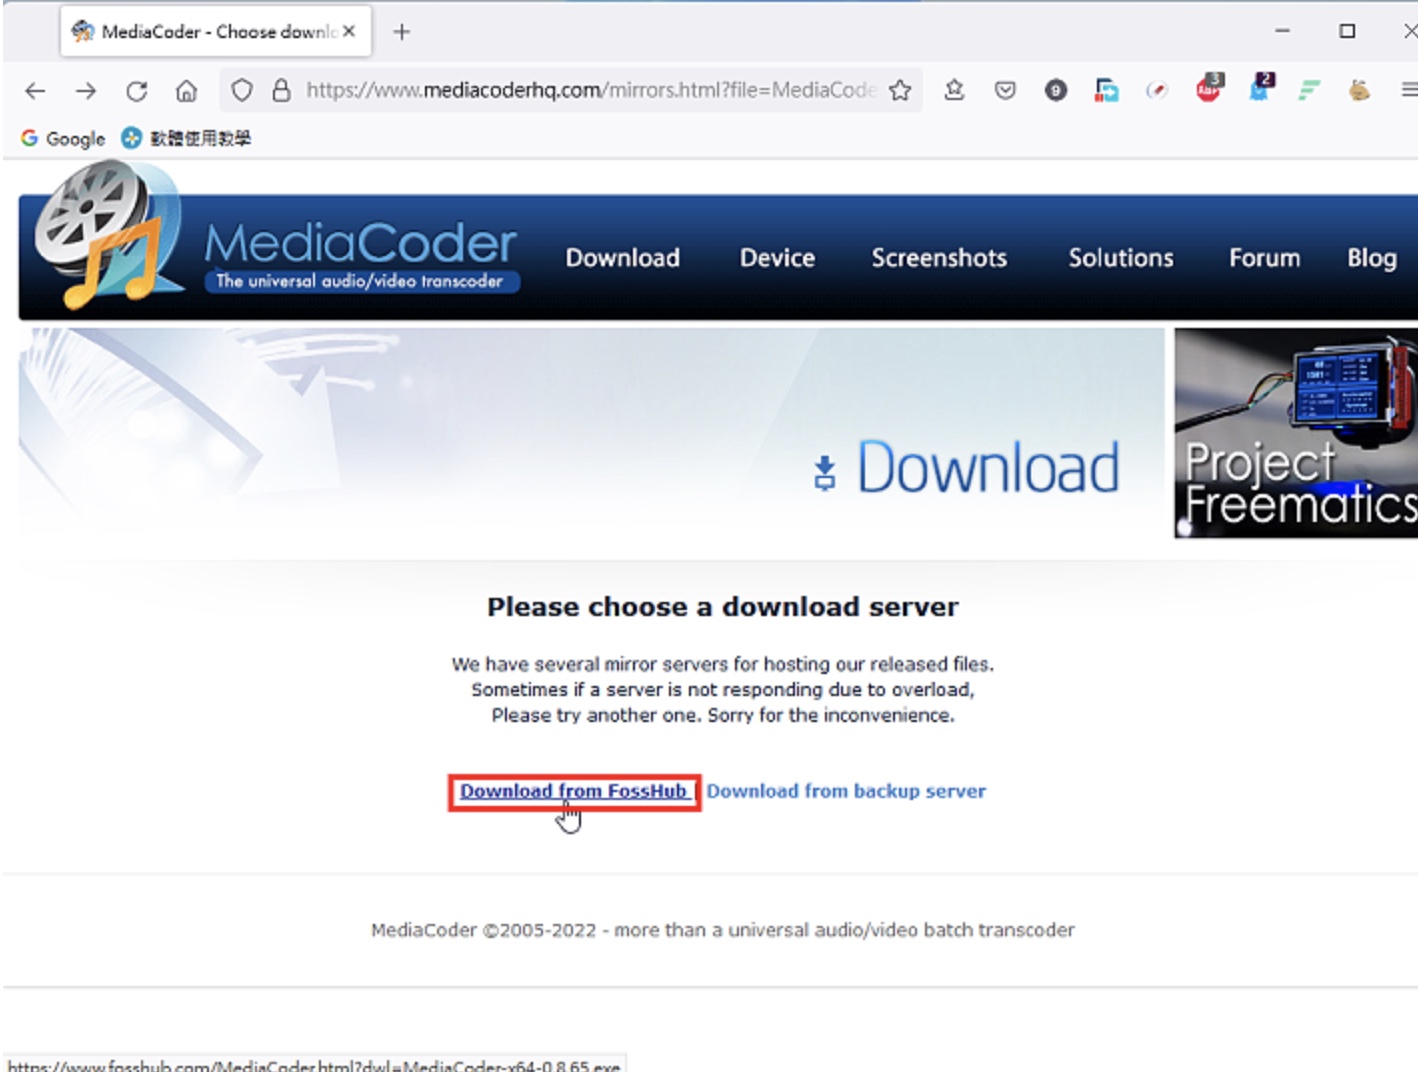Open the Forum menu item
1418x1072 pixels.
point(1264,258)
